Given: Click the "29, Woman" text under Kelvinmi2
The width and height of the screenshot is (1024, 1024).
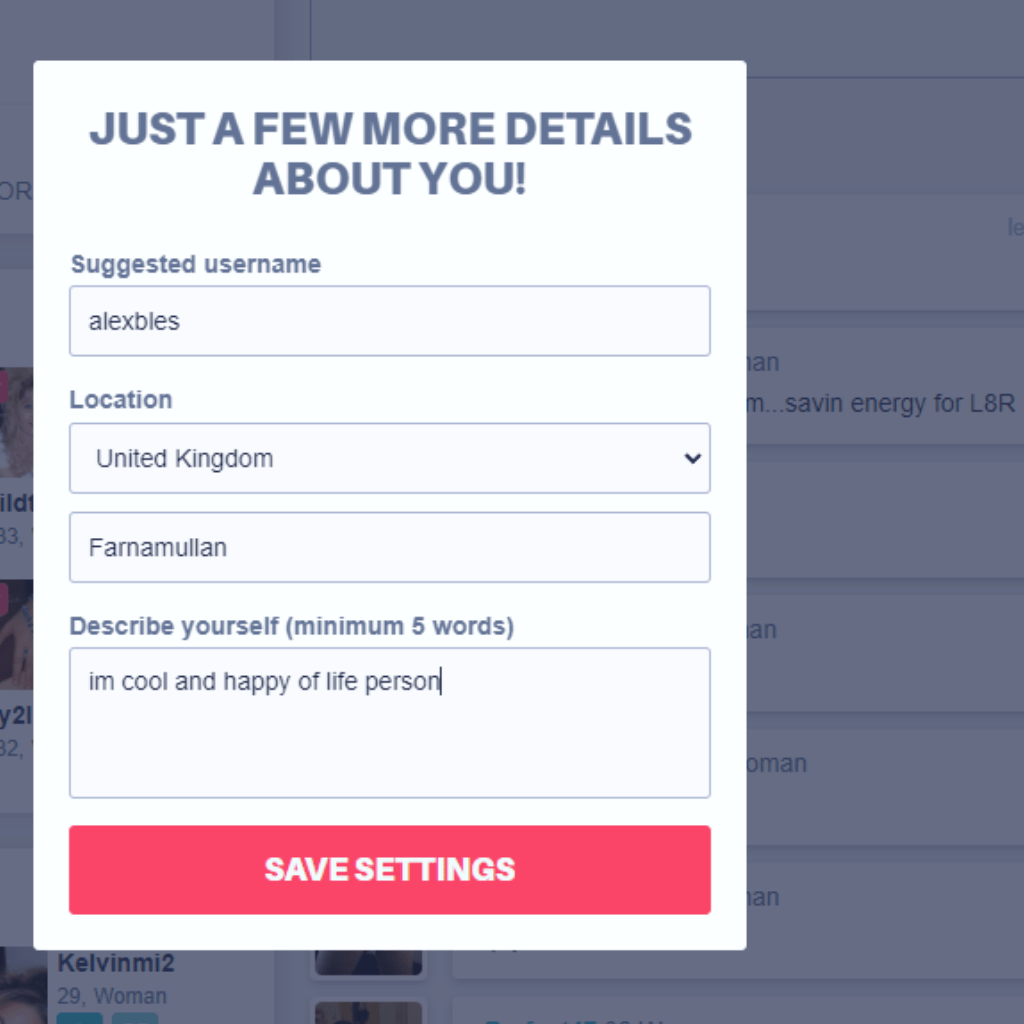Looking at the screenshot, I should [x=112, y=996].
